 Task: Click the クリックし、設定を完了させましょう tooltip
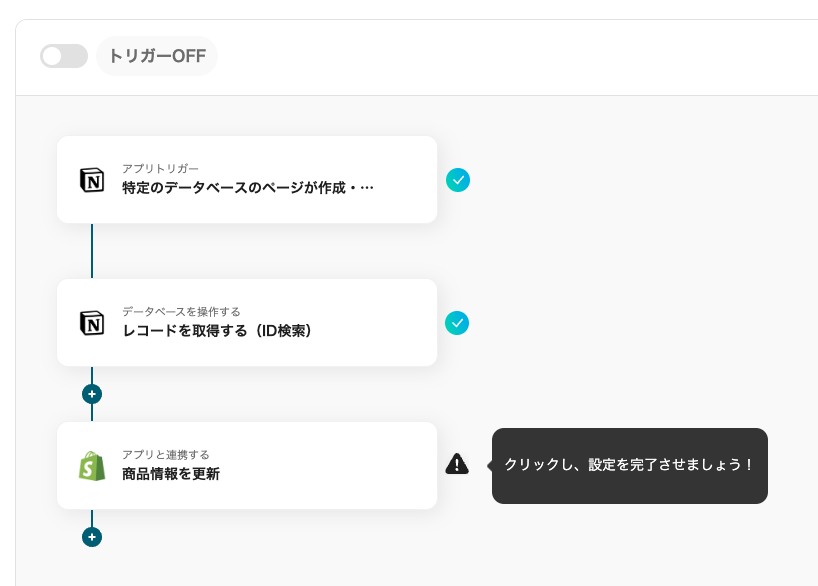pyautogui.click(x=630, y=465)
